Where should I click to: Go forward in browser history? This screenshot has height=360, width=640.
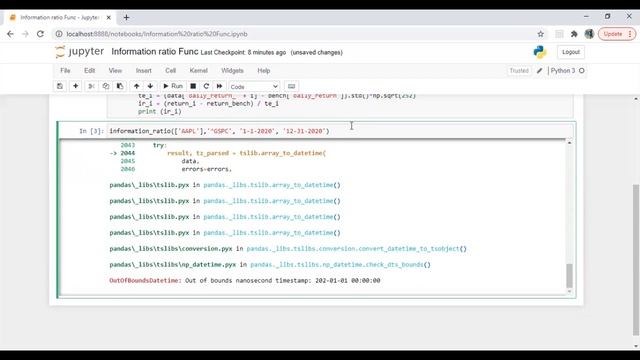[x=25, y=34]
